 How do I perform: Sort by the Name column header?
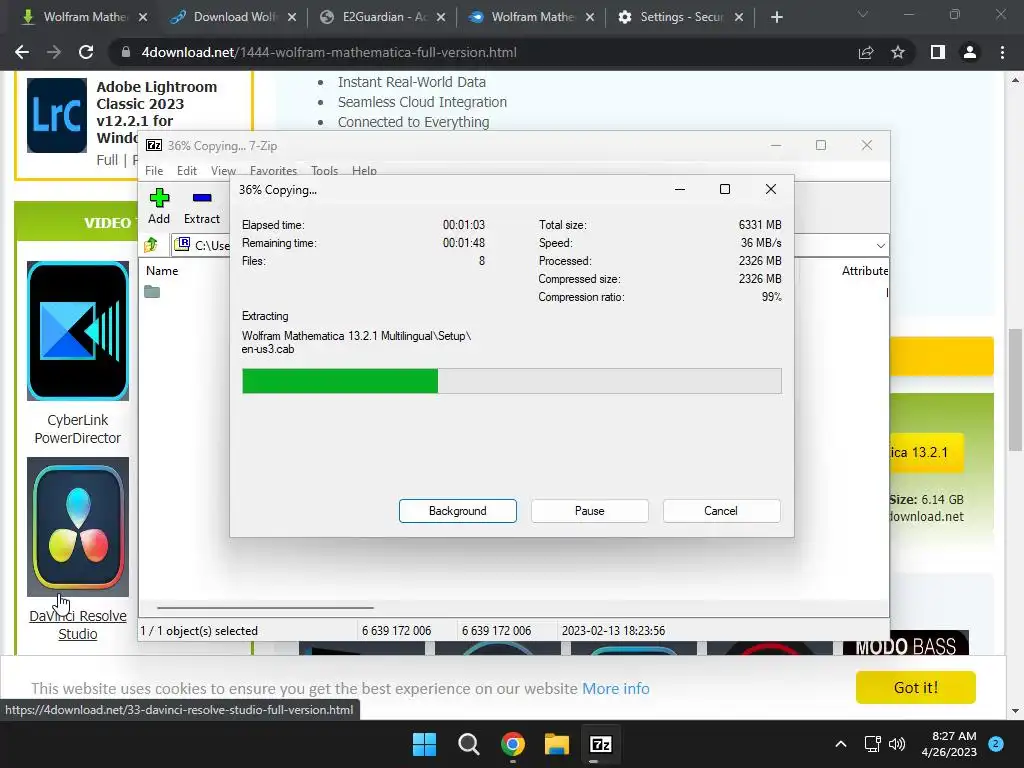(x=162, y=270)
